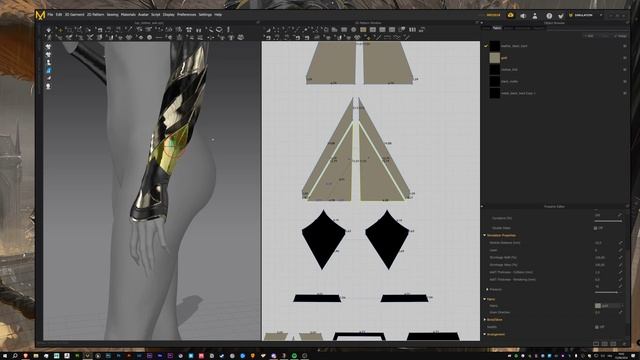Click the last icon in the 2D toolbar's top row
This screenshot has height=360, width=640.
point(422,30)
